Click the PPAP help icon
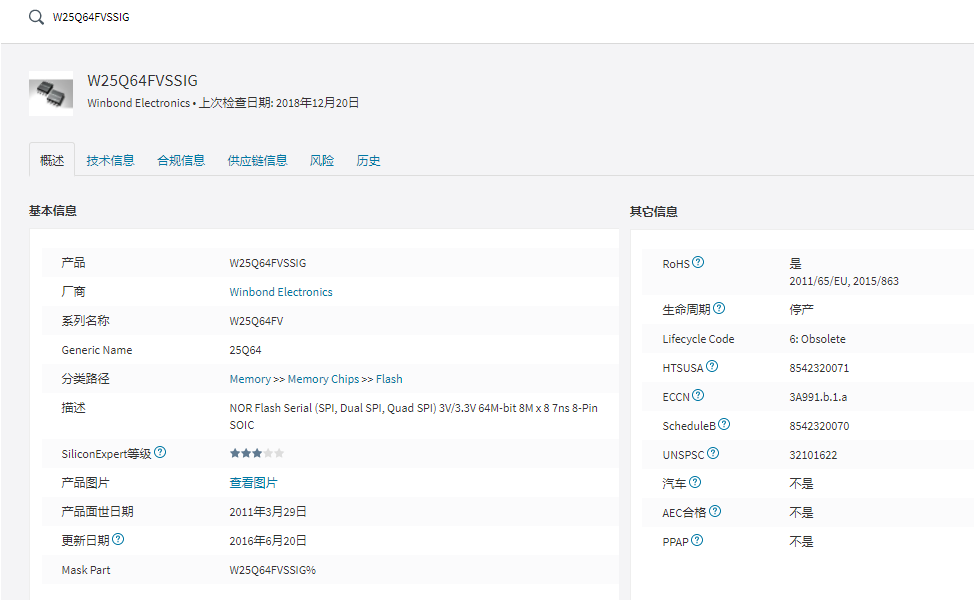974x600 pixels. pos(697,540)
